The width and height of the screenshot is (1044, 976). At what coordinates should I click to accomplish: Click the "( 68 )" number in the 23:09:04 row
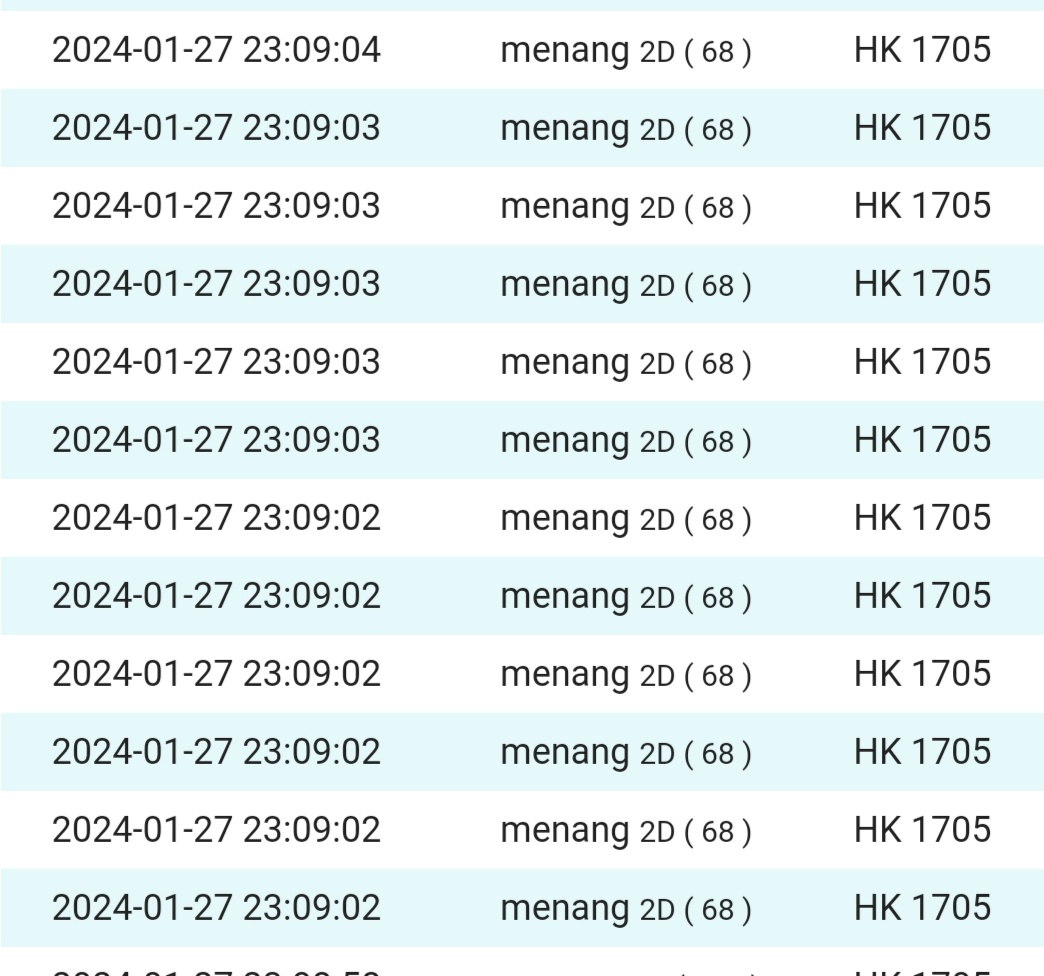click(x=717, y=52)
